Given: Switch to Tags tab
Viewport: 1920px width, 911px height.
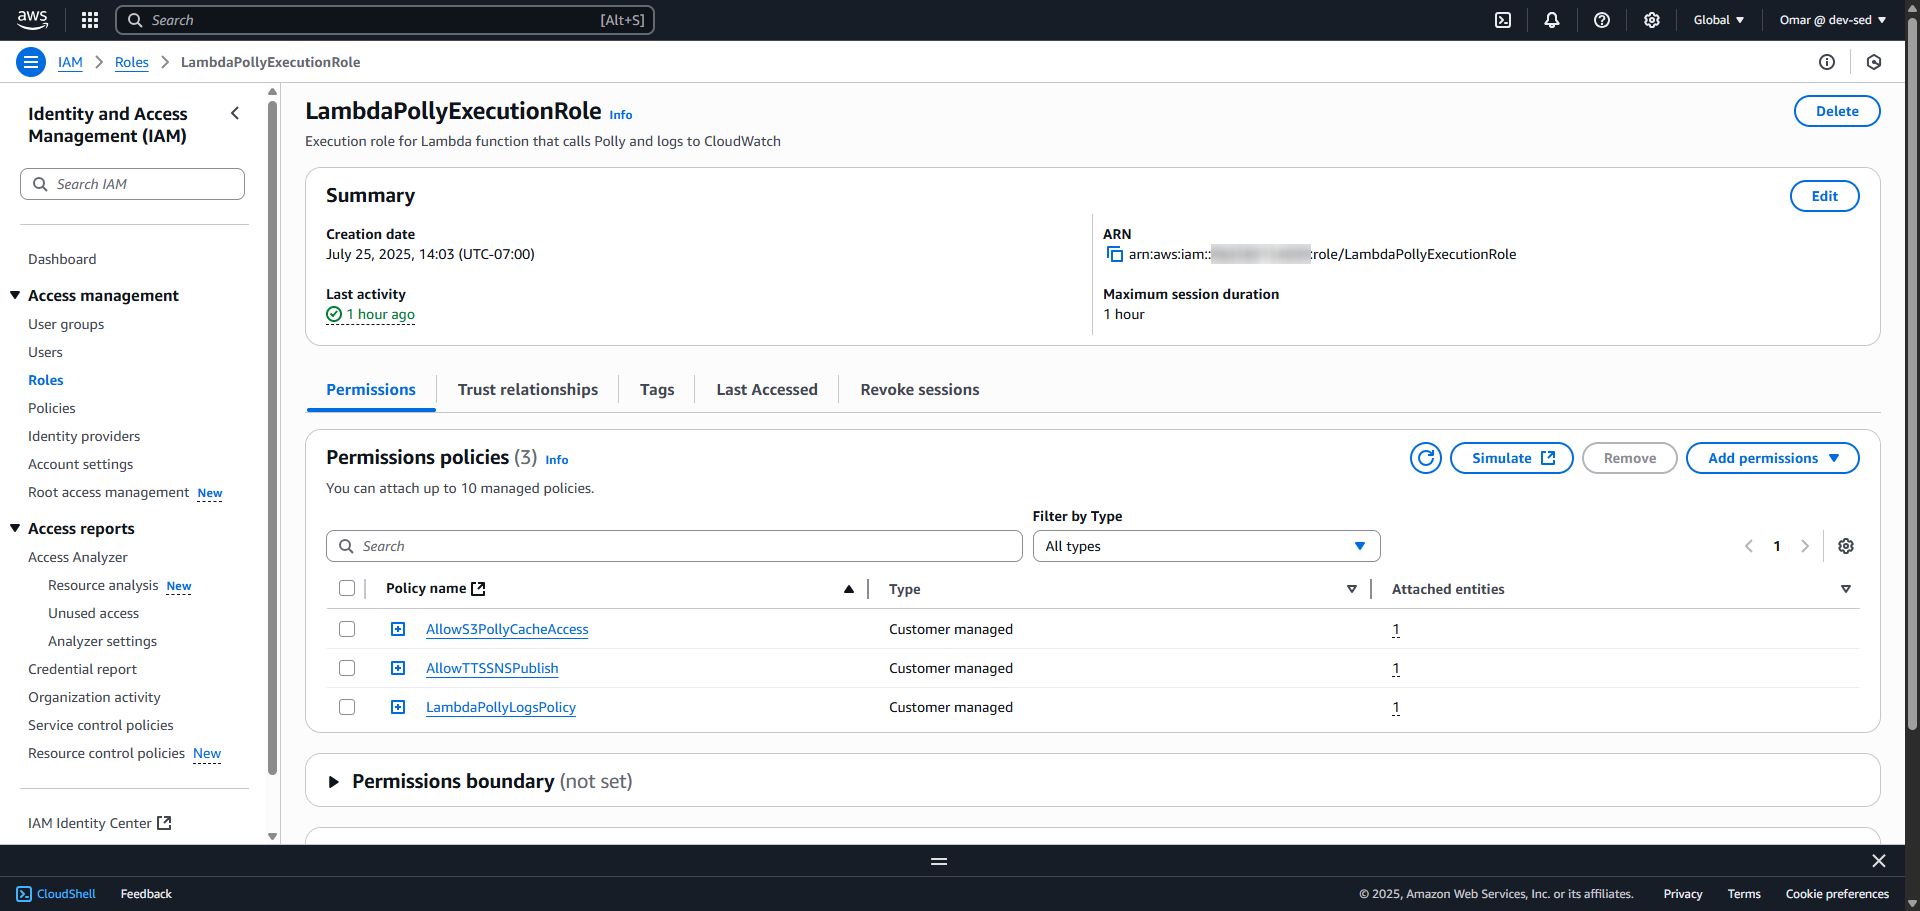Looking at the screenshot, I should point(657,390).
